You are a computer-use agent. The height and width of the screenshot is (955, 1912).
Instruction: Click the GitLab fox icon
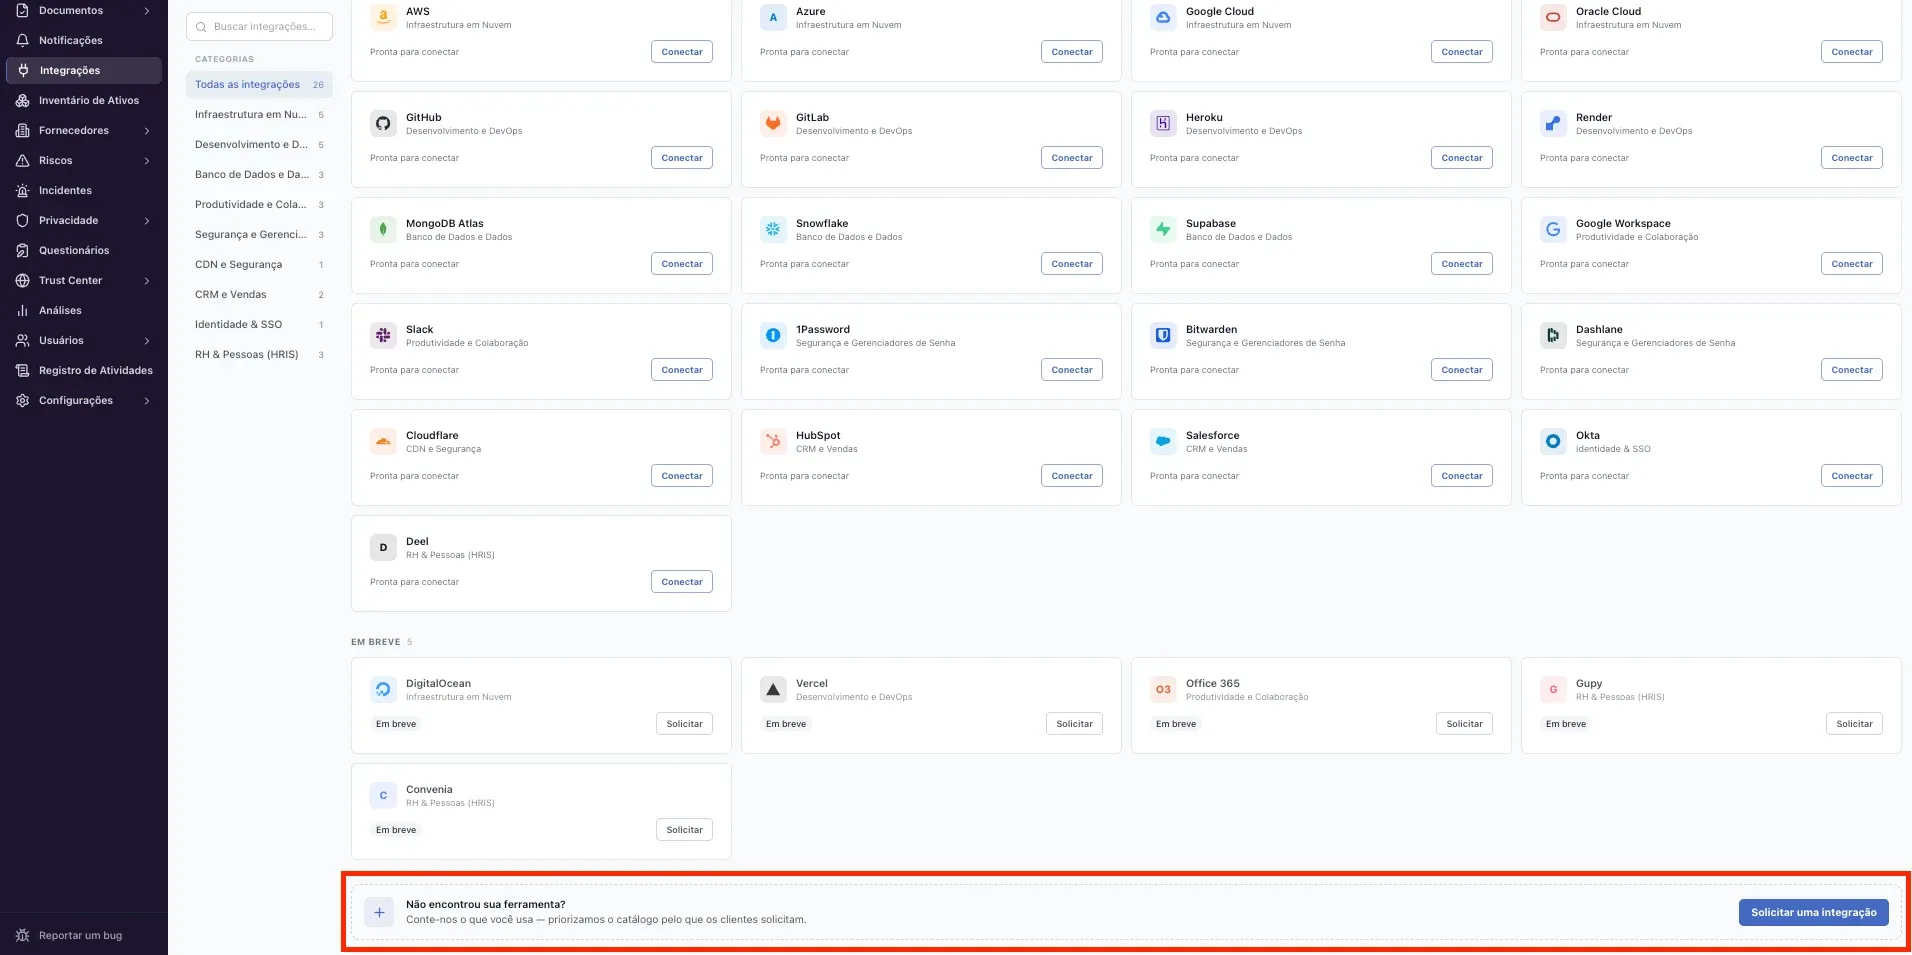773,124
